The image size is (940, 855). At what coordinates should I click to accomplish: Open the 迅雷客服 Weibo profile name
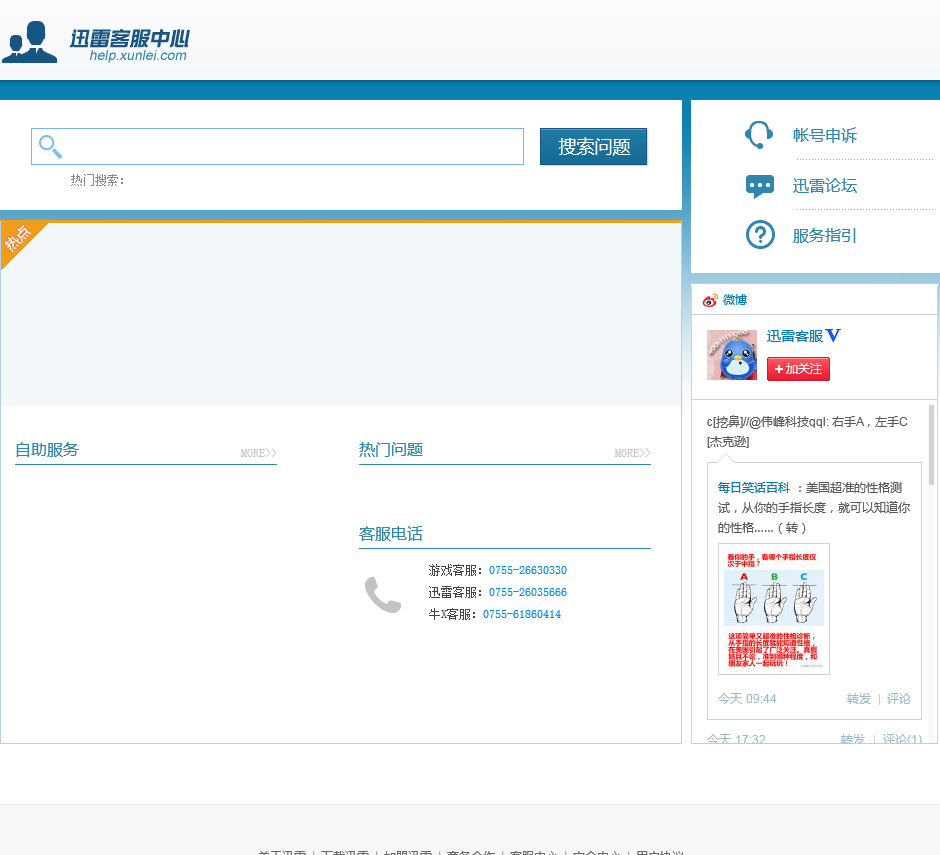tap(794, 336)
